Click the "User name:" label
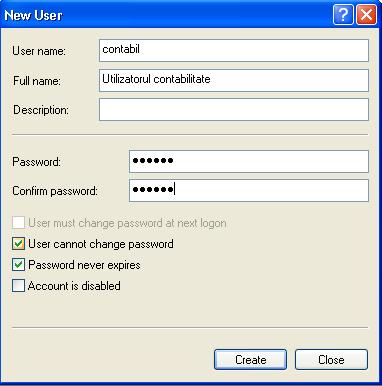 [39, 51]
